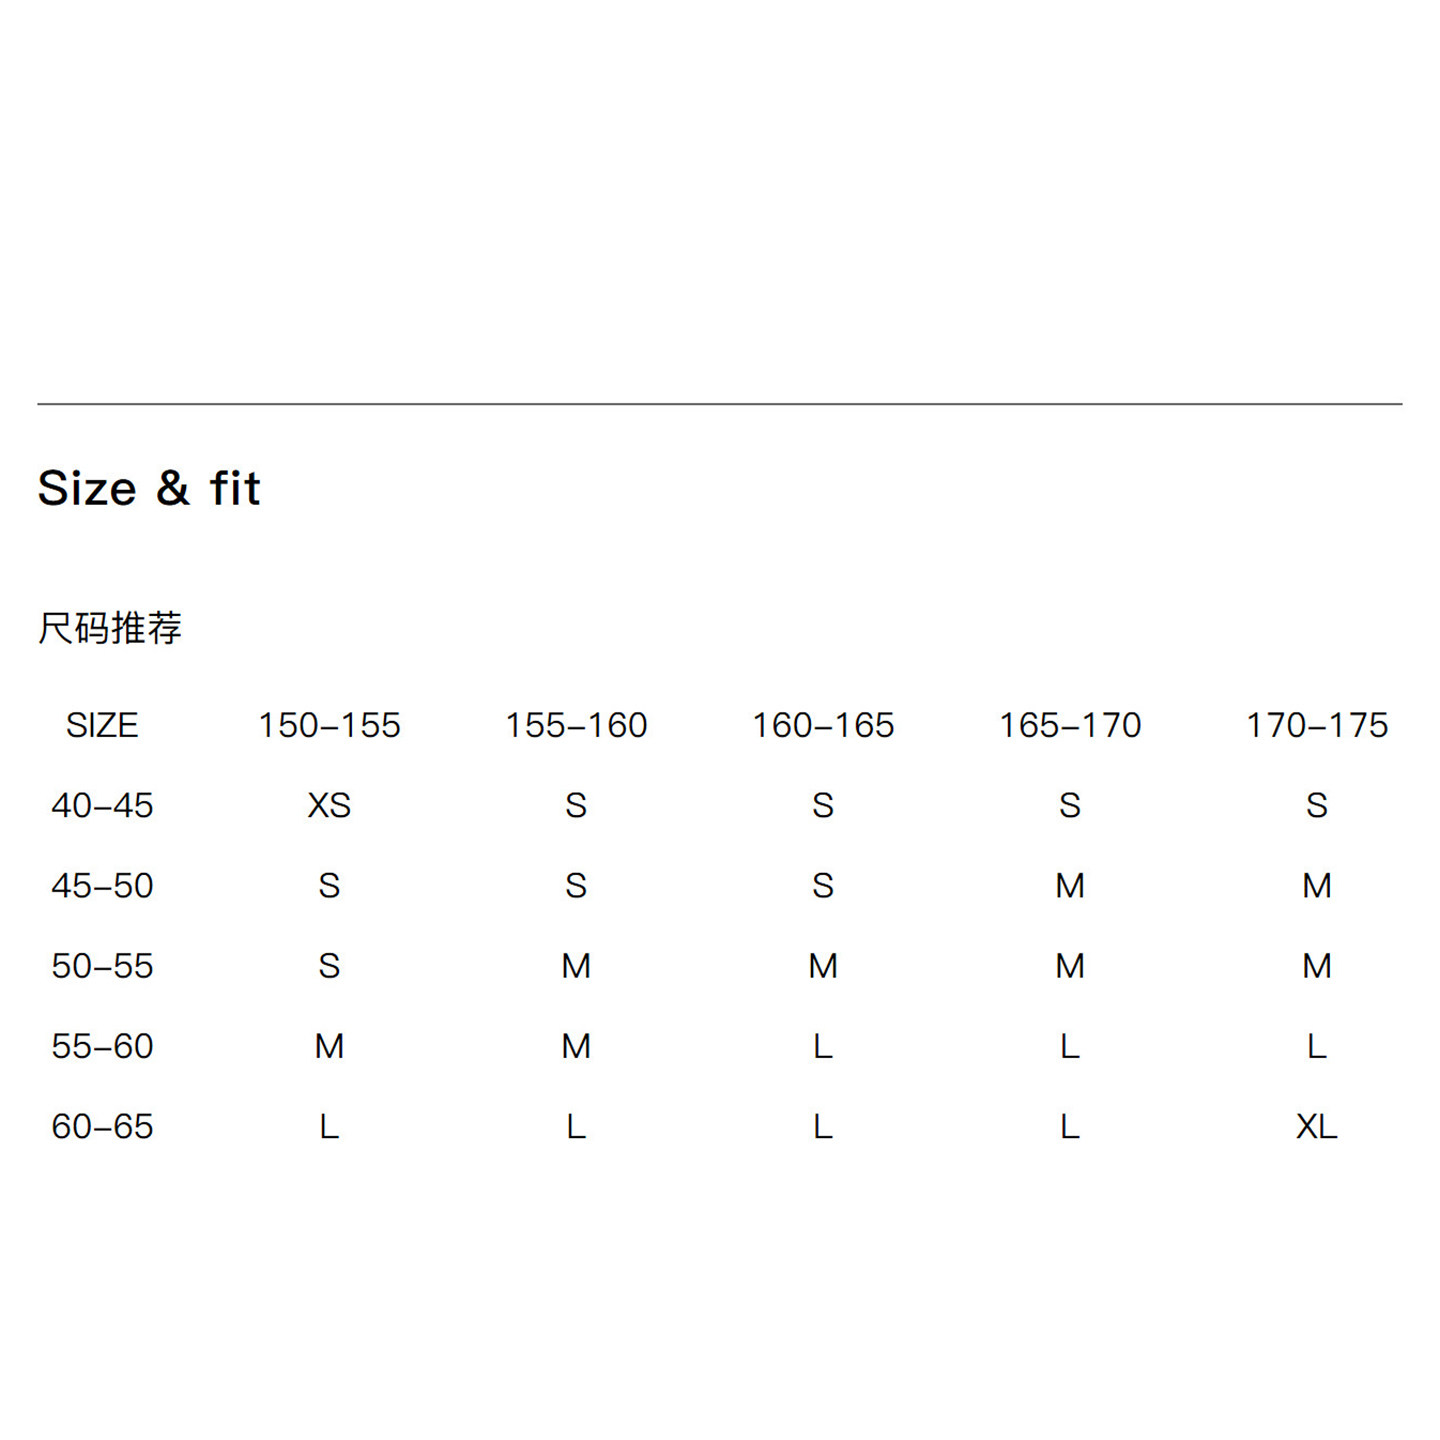Click M in 55–60 row under 150–155

pyautogui.click(x=329, y=1046)
